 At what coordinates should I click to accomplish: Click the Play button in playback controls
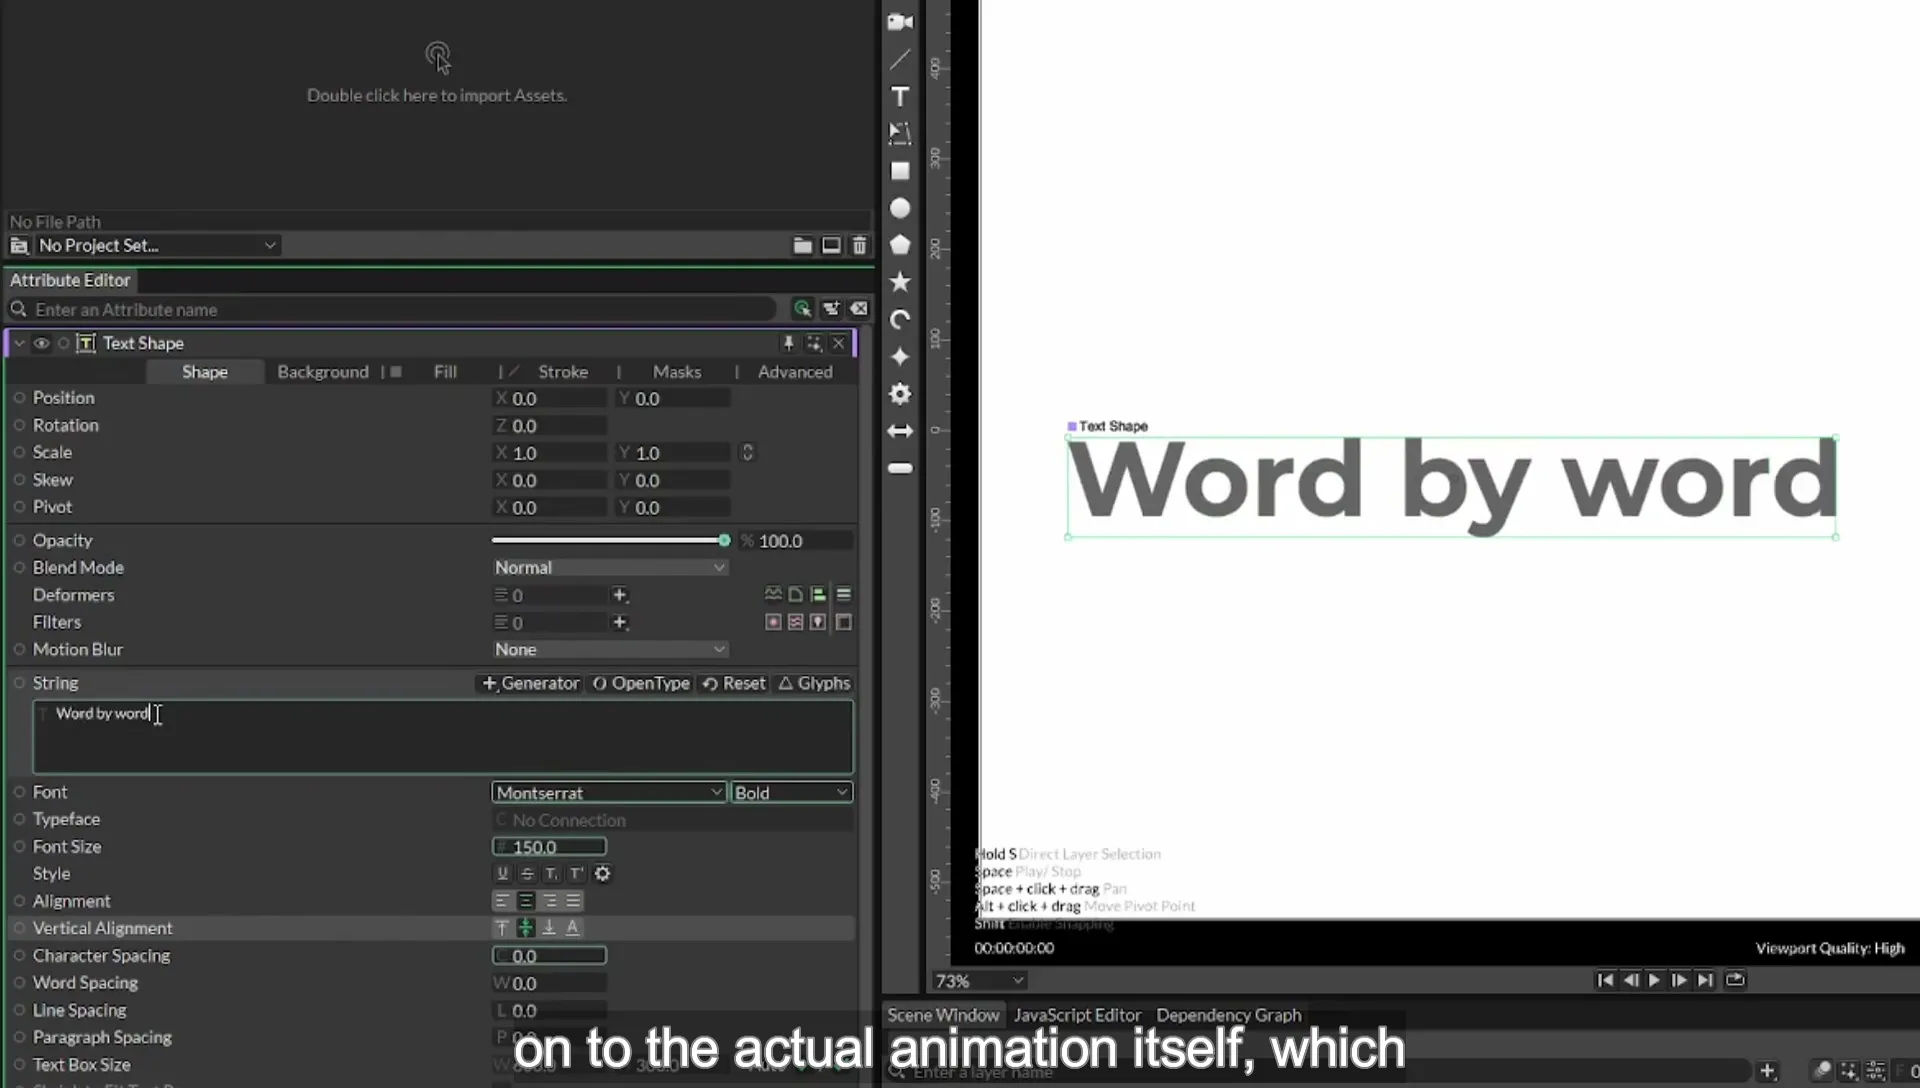tap(1654, 980)
